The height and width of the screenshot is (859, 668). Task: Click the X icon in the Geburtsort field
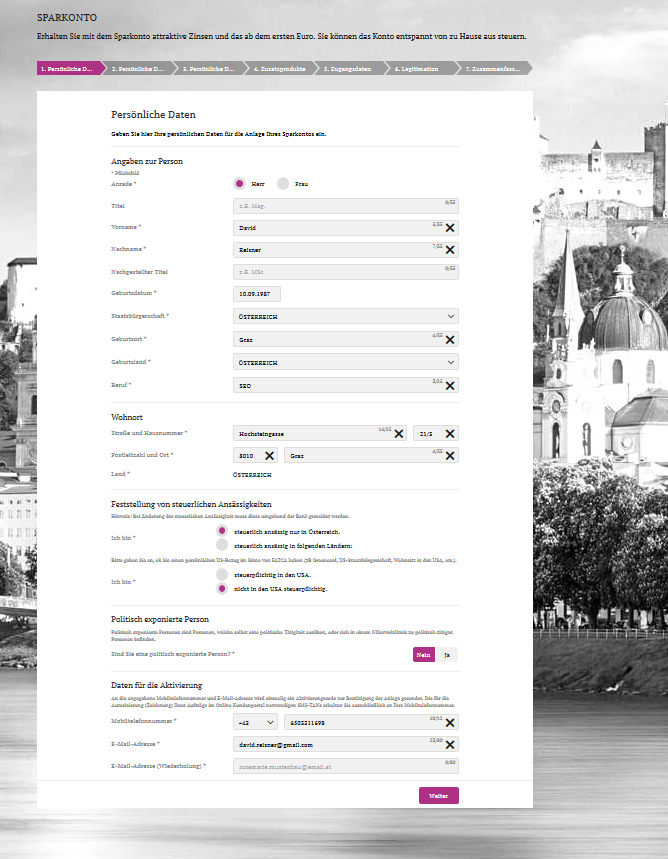tap(449, 340)
